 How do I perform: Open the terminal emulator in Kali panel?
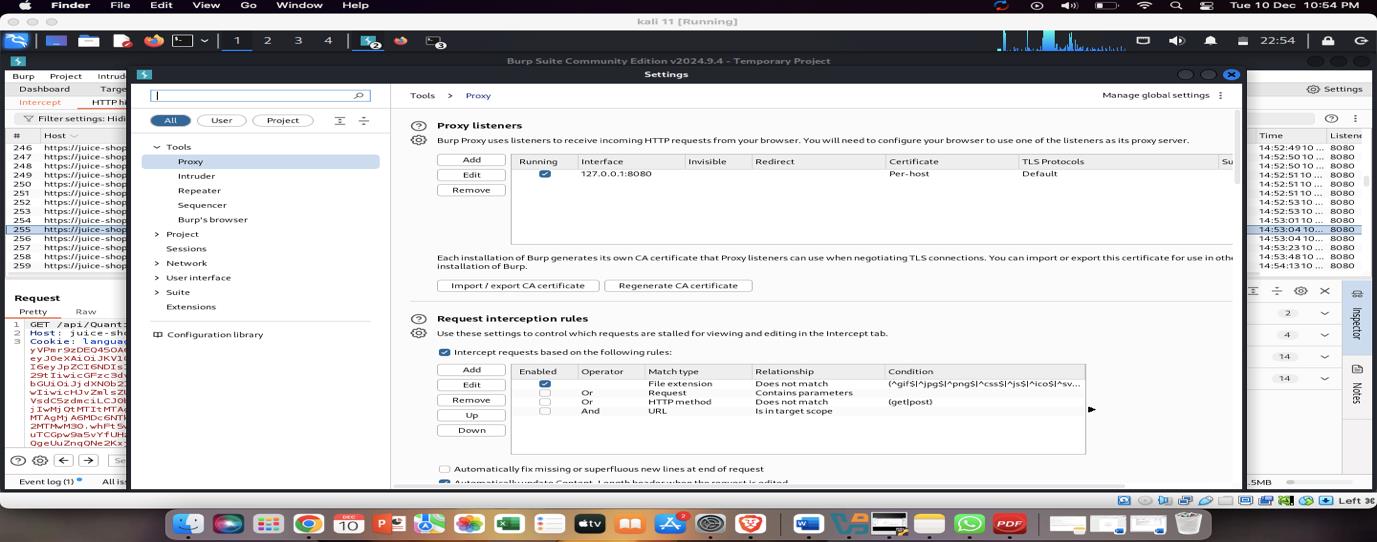183,41
